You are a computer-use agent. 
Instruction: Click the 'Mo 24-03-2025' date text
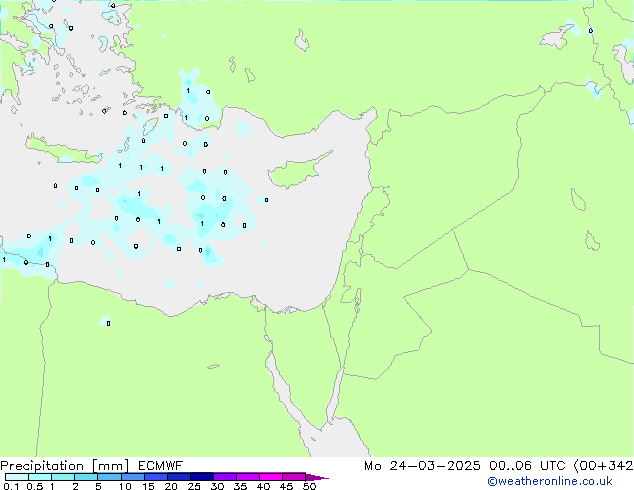(x=422, y=466)
